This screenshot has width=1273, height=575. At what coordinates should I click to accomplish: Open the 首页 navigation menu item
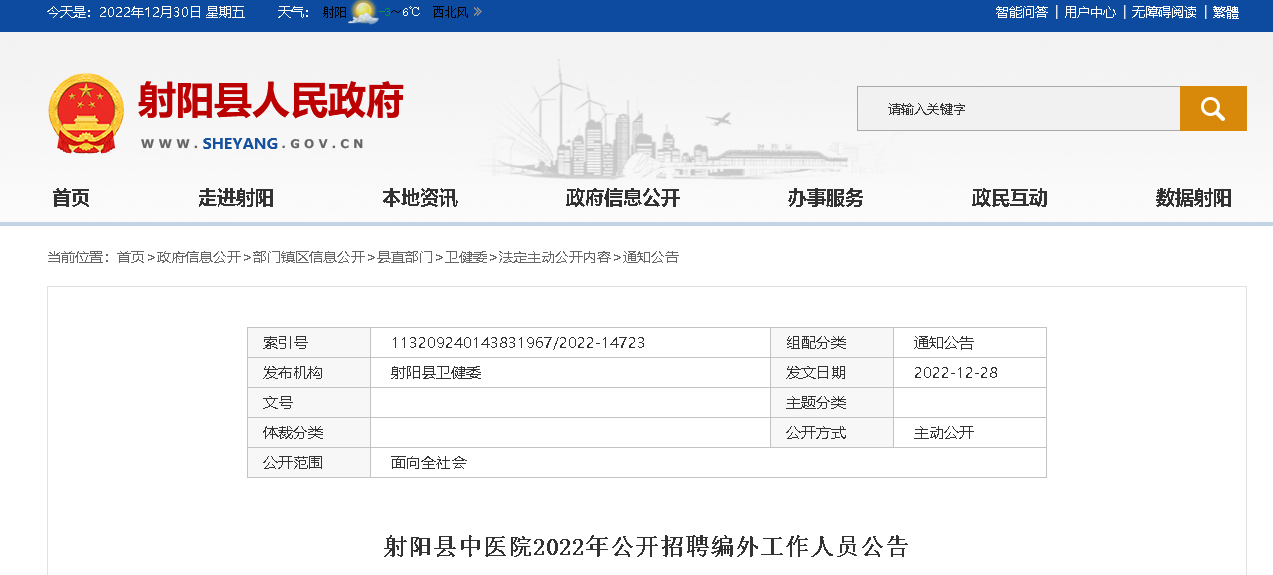point(71,198)
